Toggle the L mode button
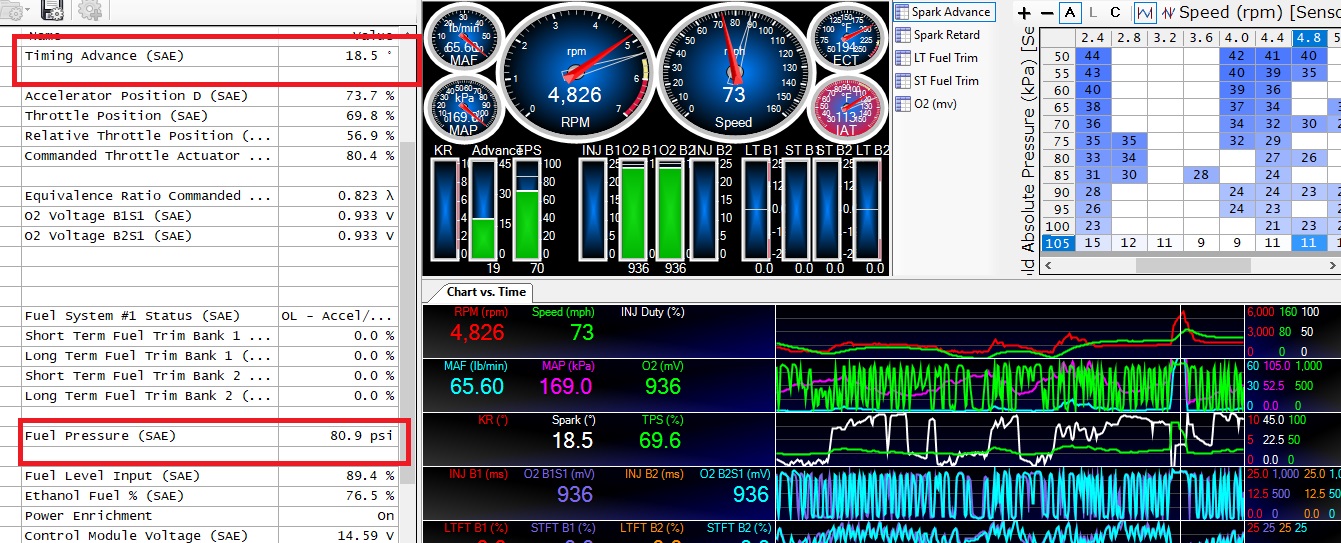 1093,13
